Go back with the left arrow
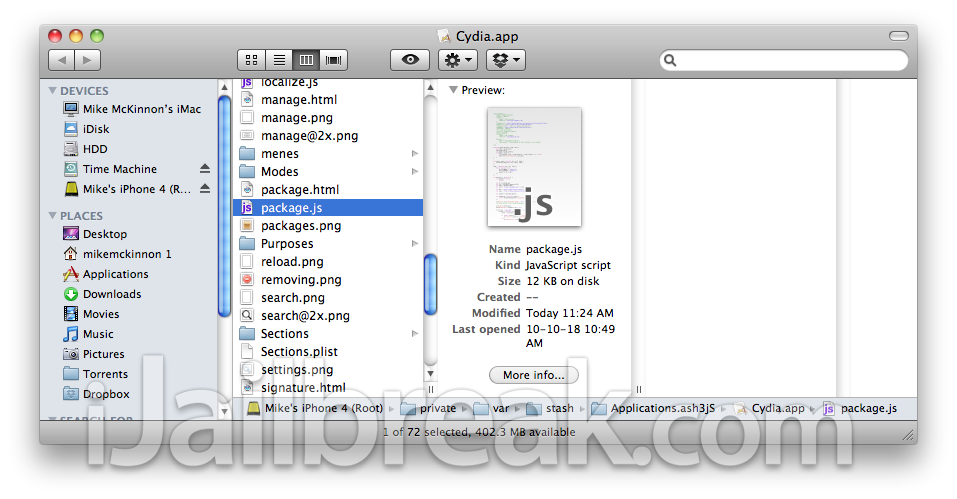This screenshot has width=957, height=499. (x=62, y=60)
